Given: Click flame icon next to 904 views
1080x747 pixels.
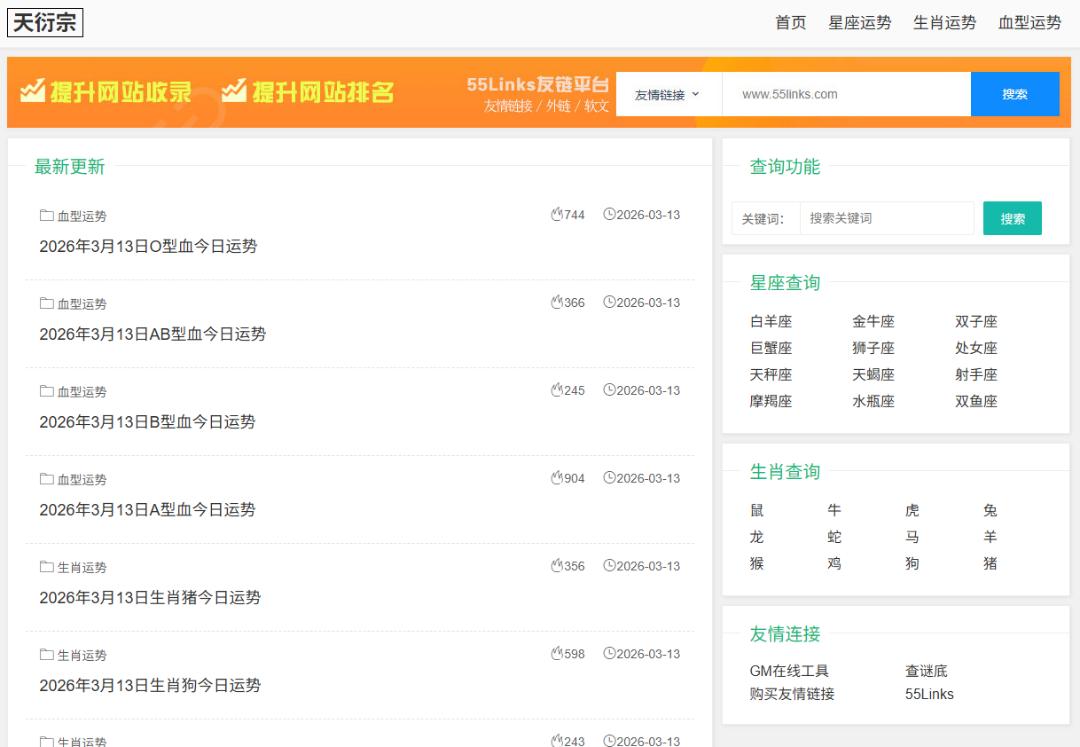Looking at the screenshot, I should tap(557, 478).
